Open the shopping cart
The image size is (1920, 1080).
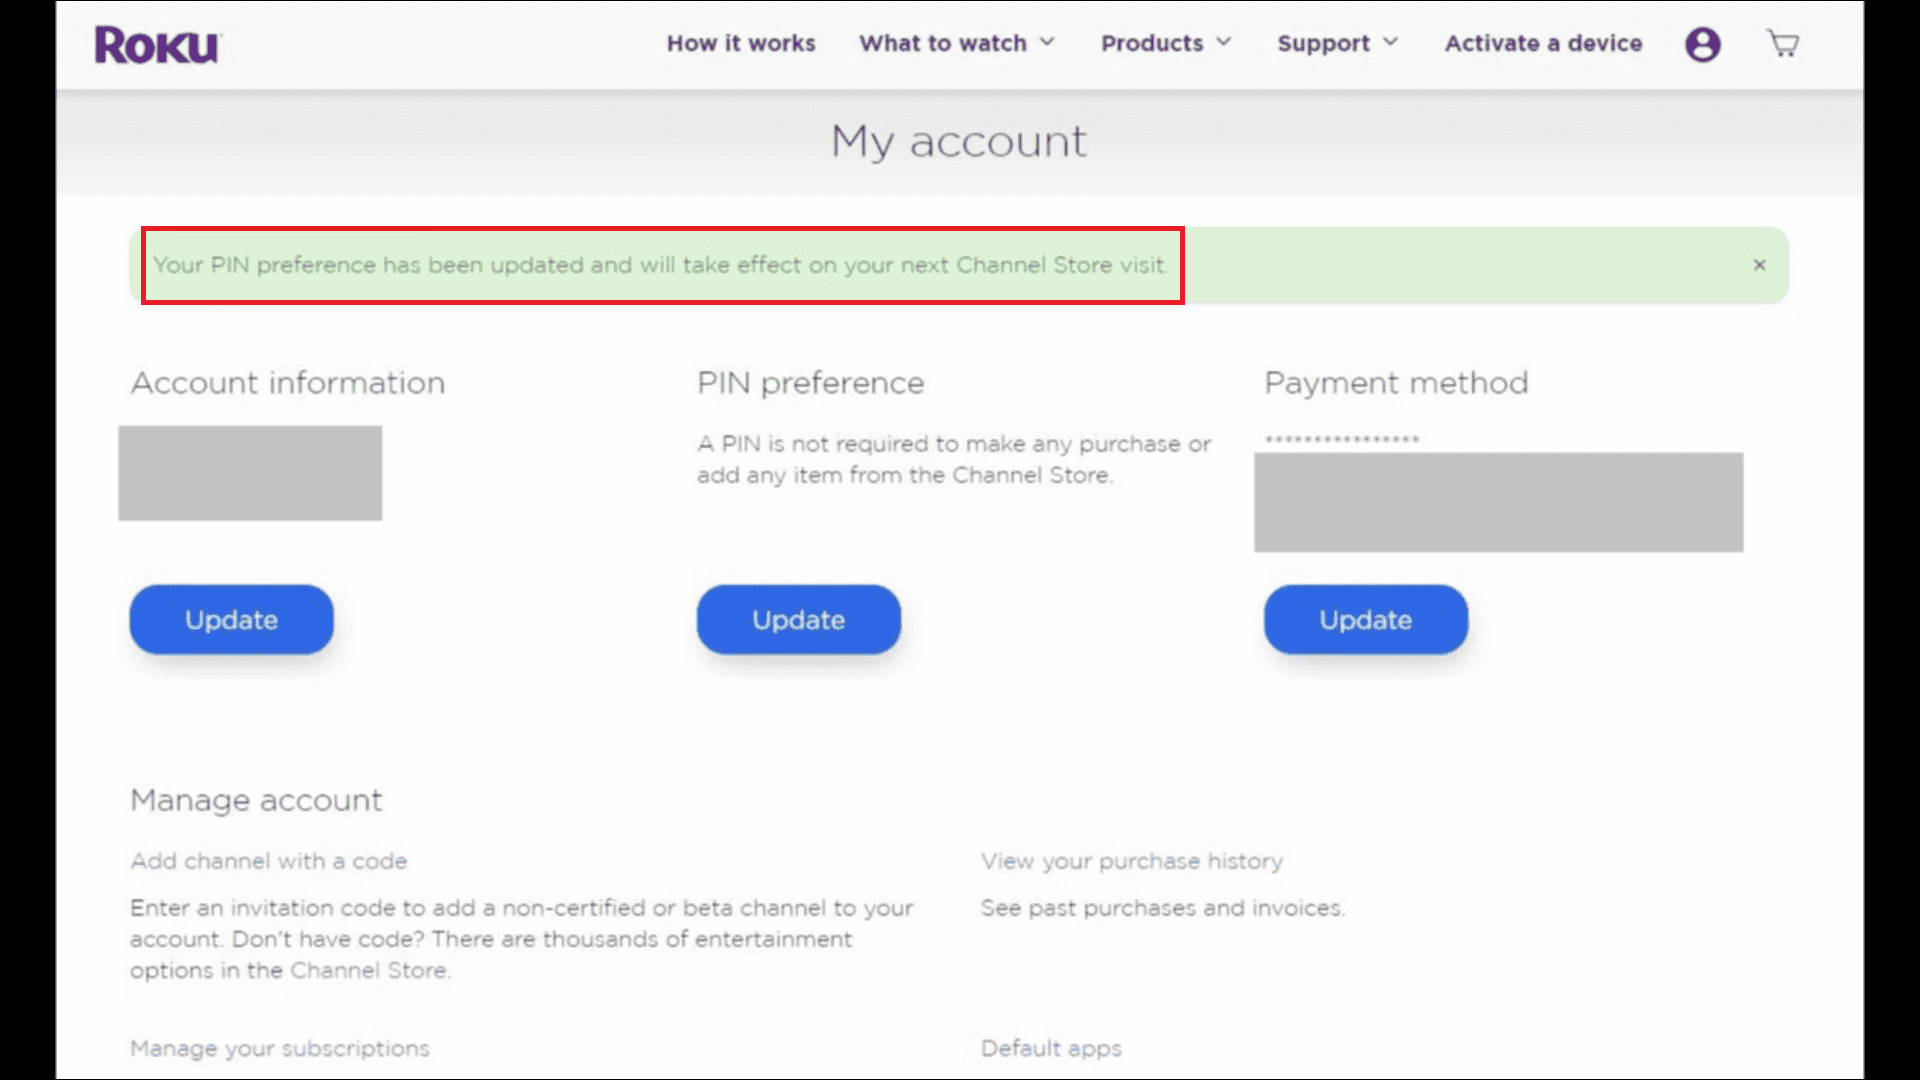pos(1782,44)
